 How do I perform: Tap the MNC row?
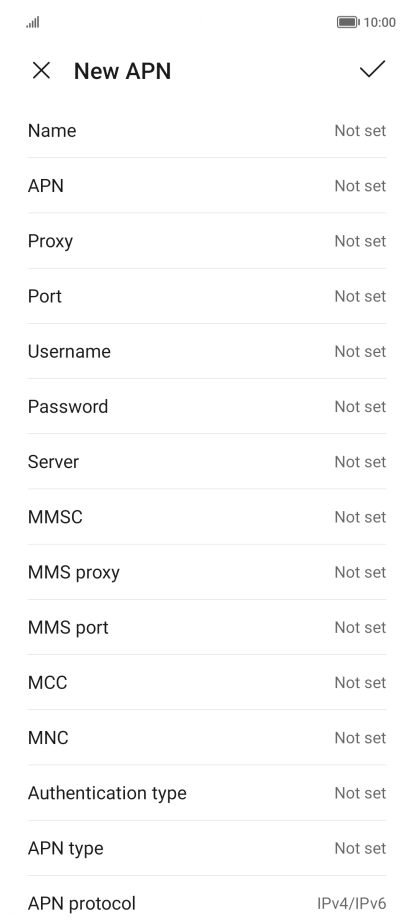tap(207, 737)
